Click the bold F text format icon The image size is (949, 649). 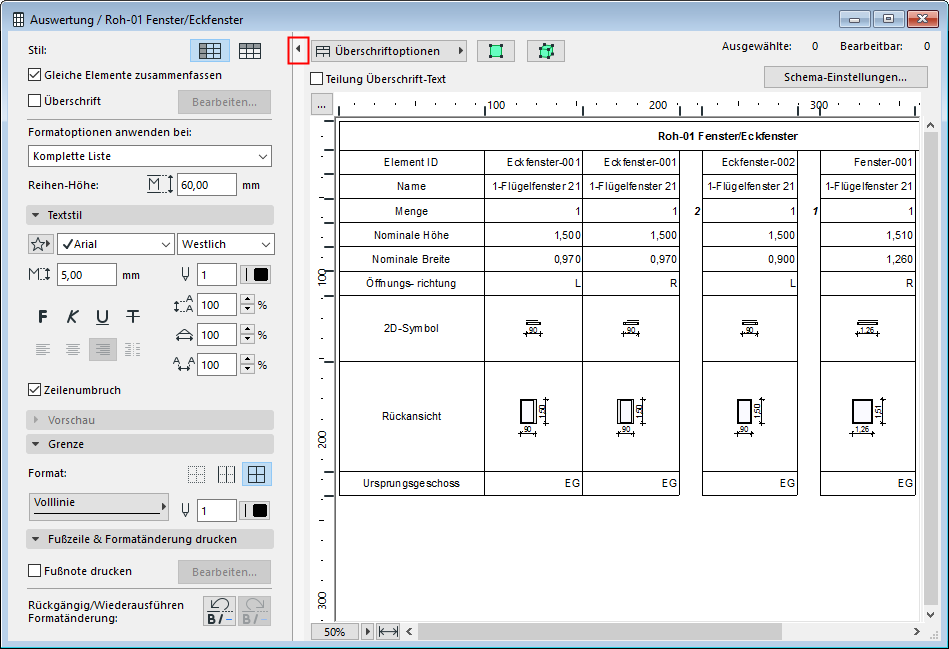42,317
